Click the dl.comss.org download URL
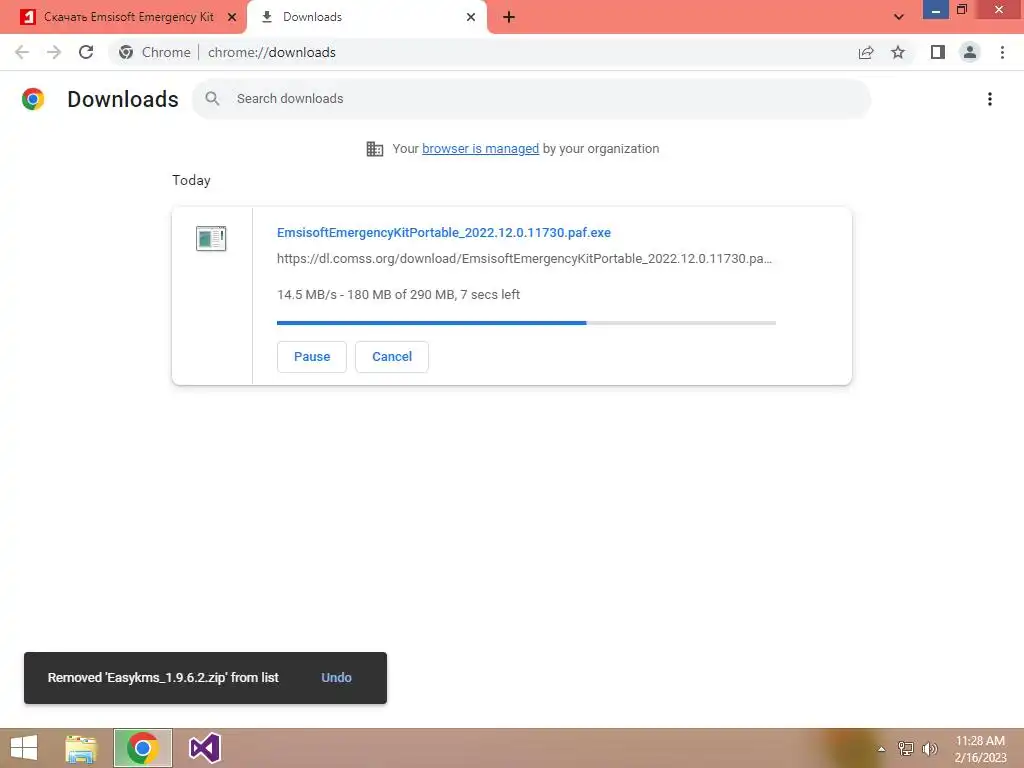 (524, 259)
